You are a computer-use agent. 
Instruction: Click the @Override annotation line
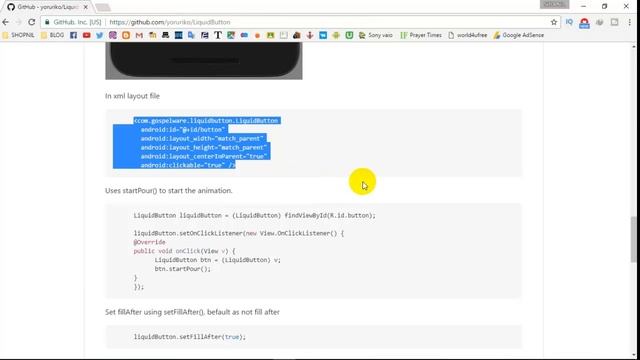click(149, 242)
